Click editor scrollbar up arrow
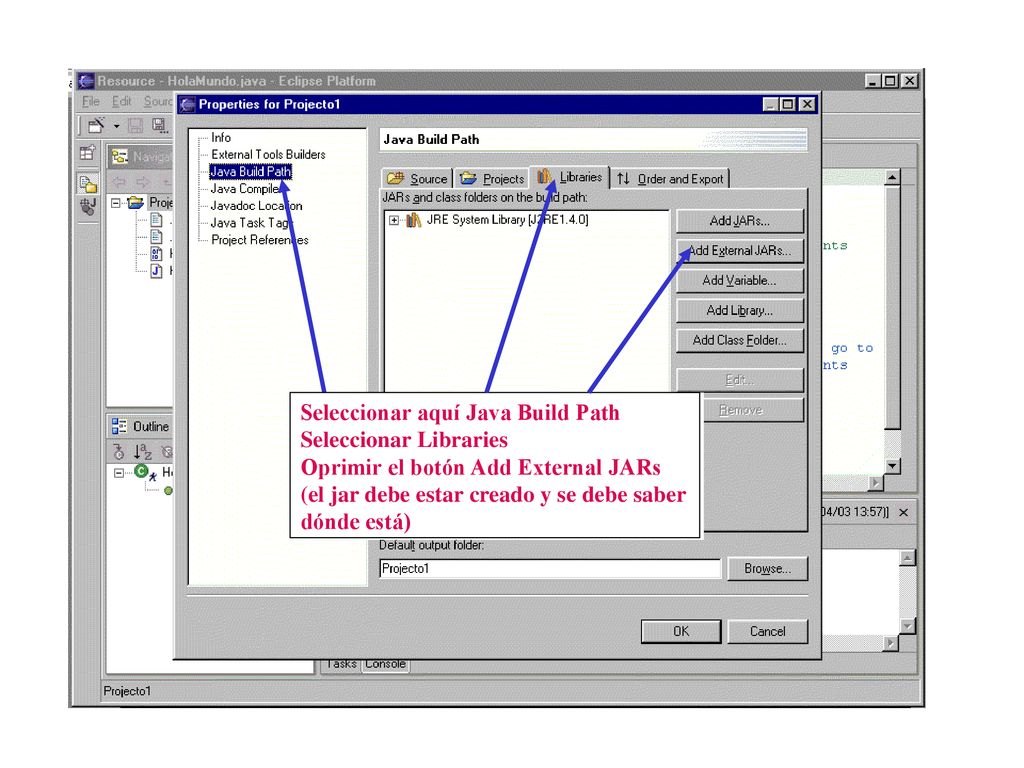This screenshot has height=768, width=1024. click(892, 177)
